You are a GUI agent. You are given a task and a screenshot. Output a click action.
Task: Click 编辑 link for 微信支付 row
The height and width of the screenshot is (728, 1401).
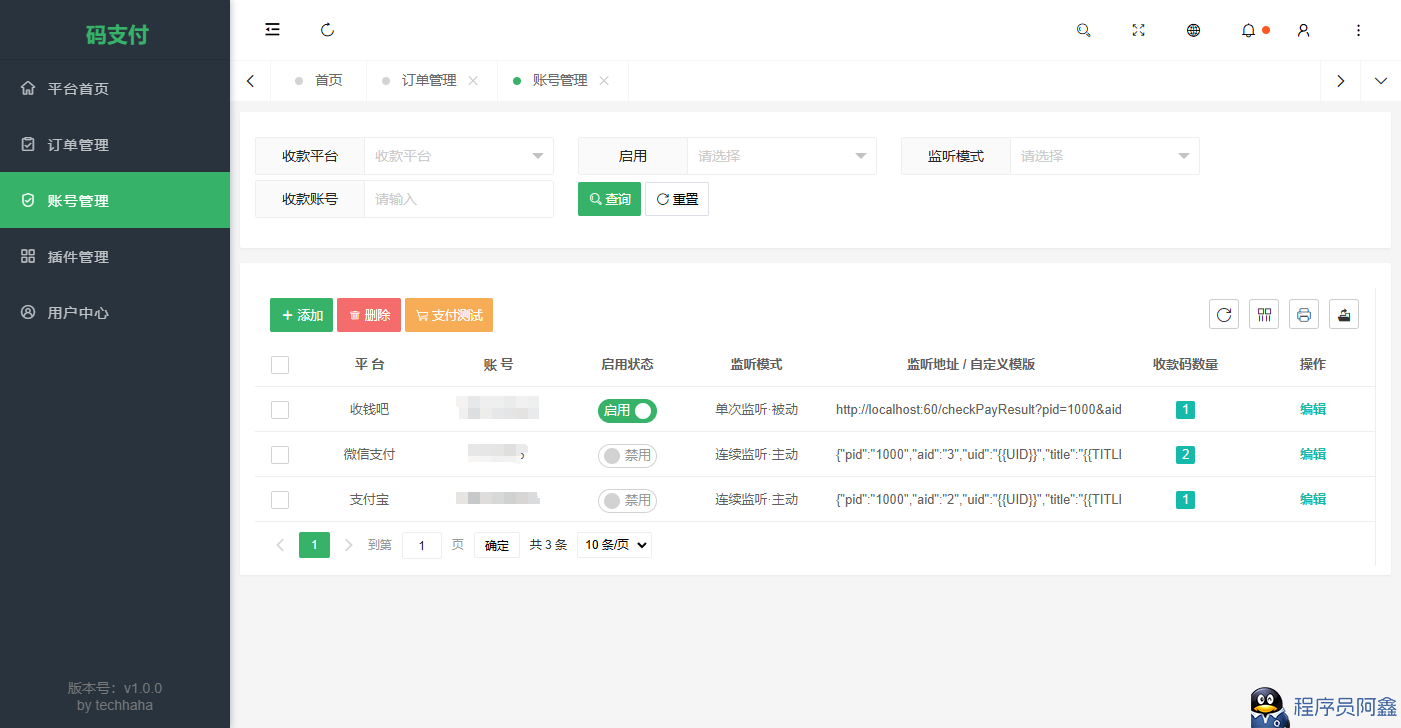tap(1313, 454)
